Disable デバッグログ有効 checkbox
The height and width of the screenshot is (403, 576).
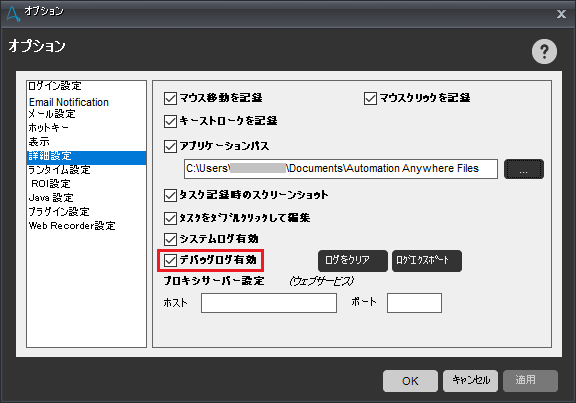[170, 260]
